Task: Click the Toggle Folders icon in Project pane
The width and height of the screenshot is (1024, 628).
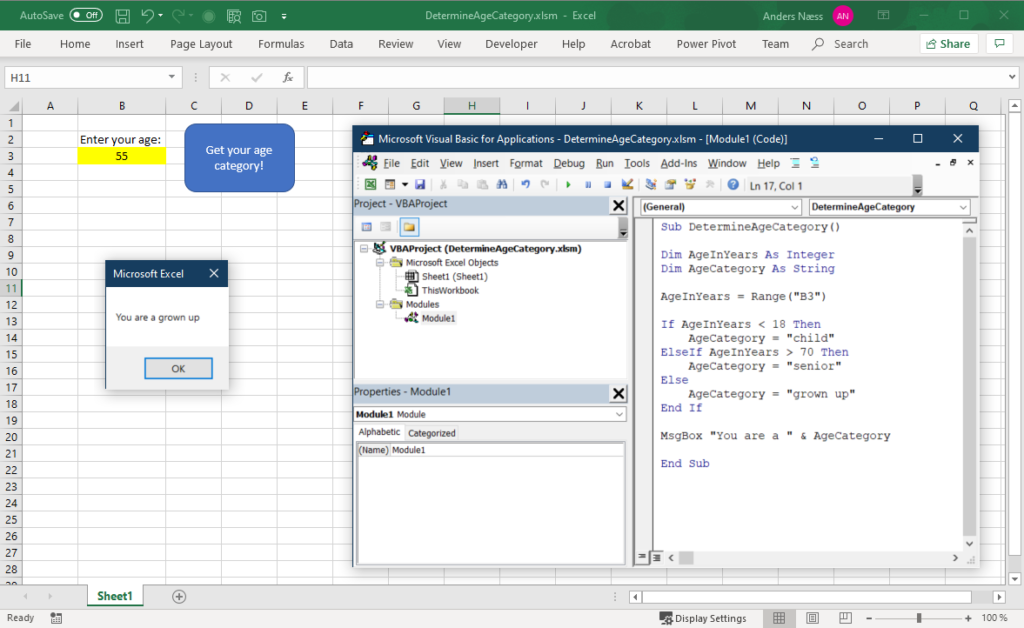Action: point(409,227)
